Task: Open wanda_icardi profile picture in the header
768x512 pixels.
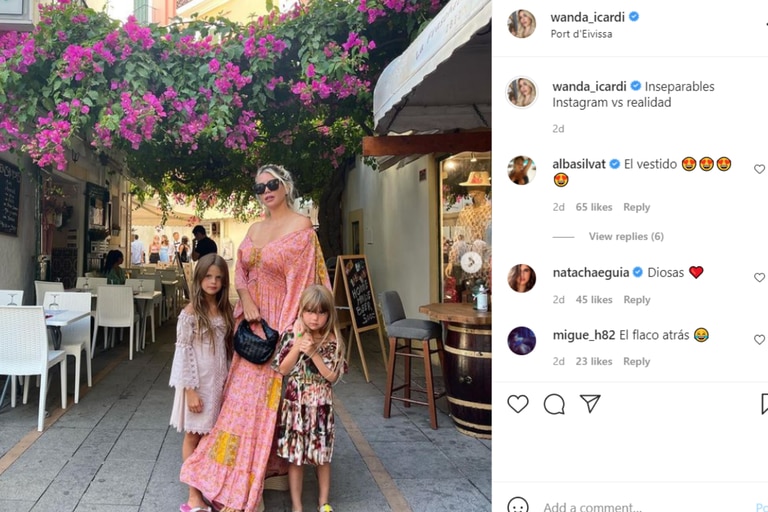Action: 522,24
